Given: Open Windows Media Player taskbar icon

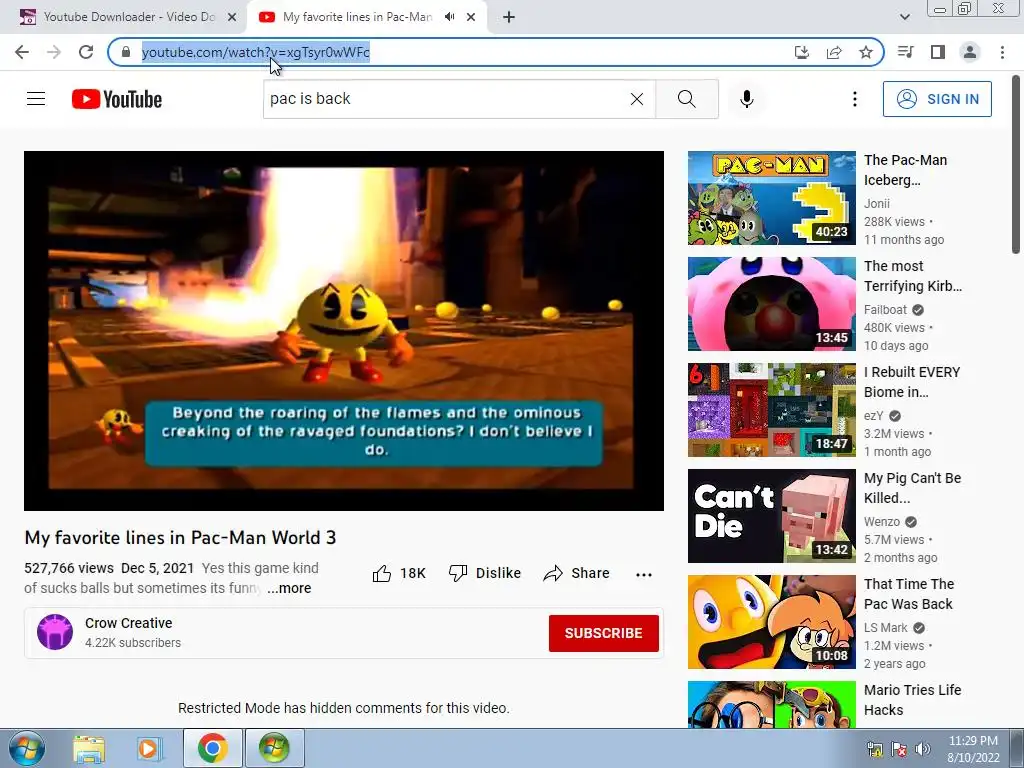Looking at the screenshot, I should pyautogui.click(x=149, y=748).
